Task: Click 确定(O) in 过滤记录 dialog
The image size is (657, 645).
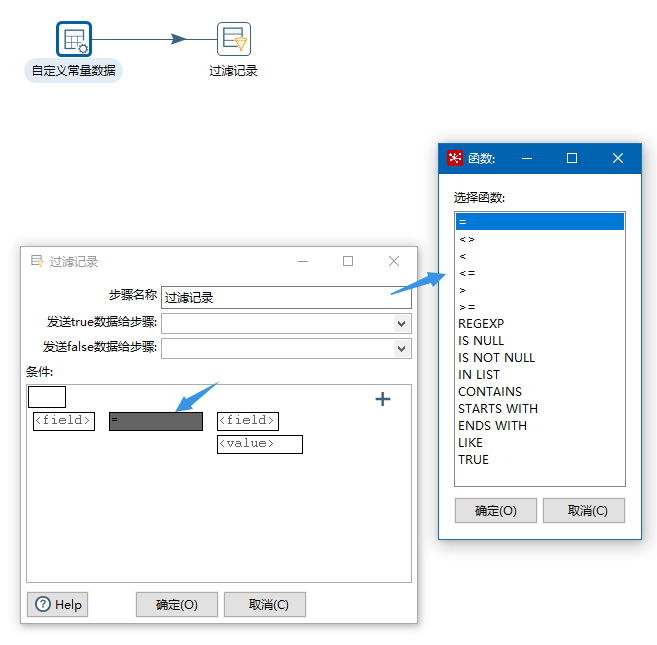Action: tap(177, 604)
